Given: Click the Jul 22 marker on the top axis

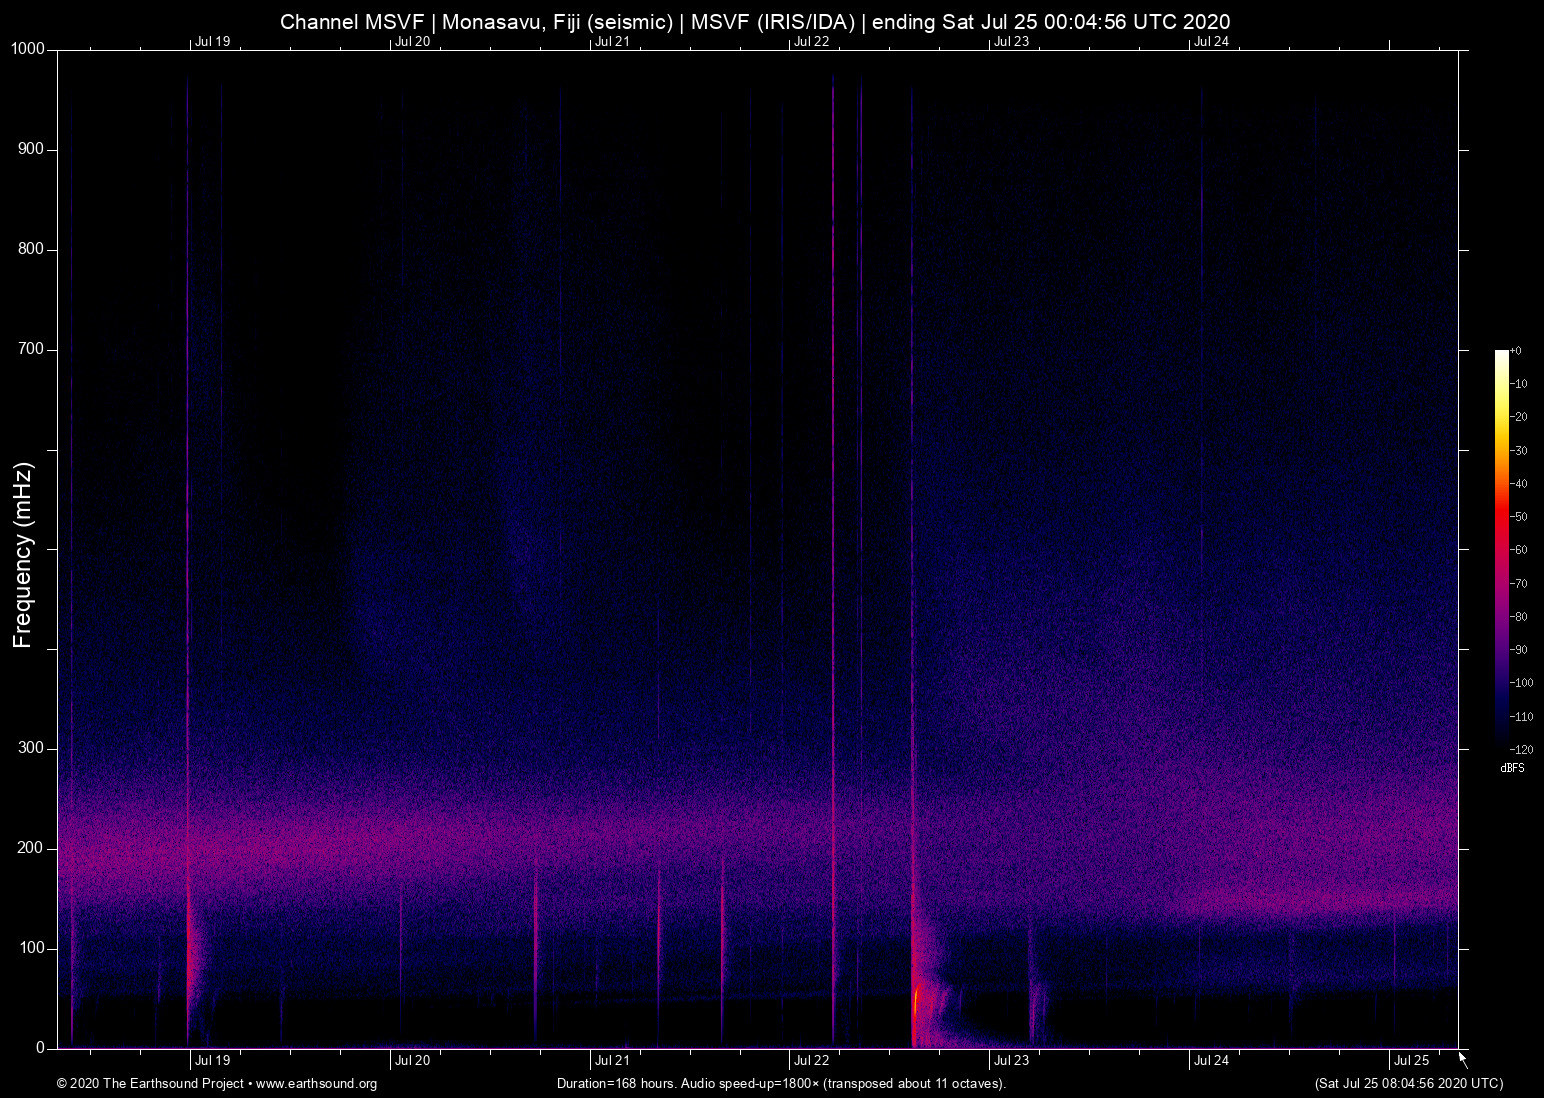Looking at the screenshot, I should click(x=811, y=41).
